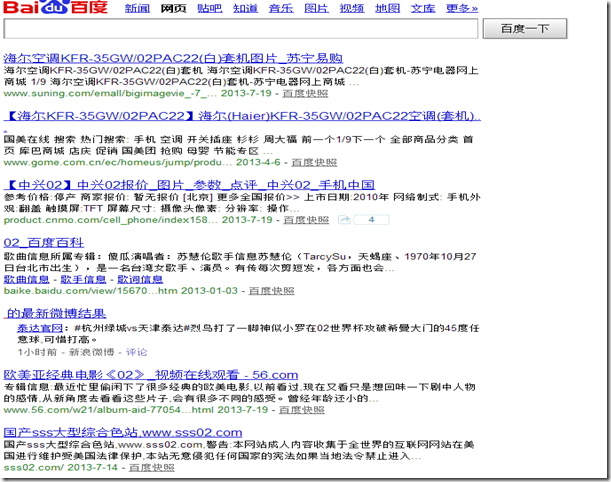The width and height of the screenshot is (611, 482).
Task: Click the 新浪微博 source text
Action: [92, 352]
